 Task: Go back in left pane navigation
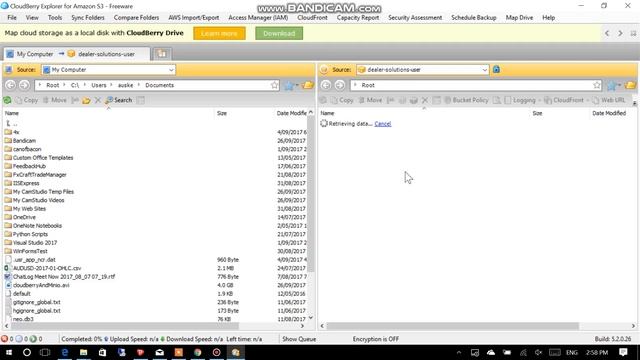[11, 85]
